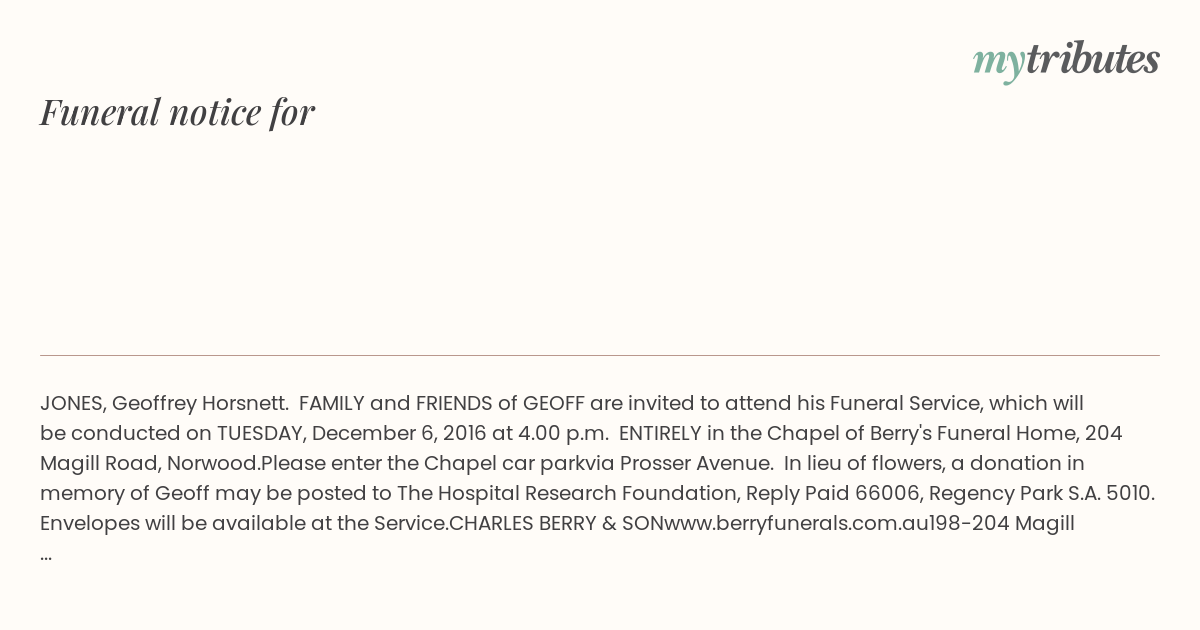This screenshot has width=1200, height=630.
Task: Click the "Magill Road, Norwood" address
Action: pyautogui.click(x=150, y=464)
